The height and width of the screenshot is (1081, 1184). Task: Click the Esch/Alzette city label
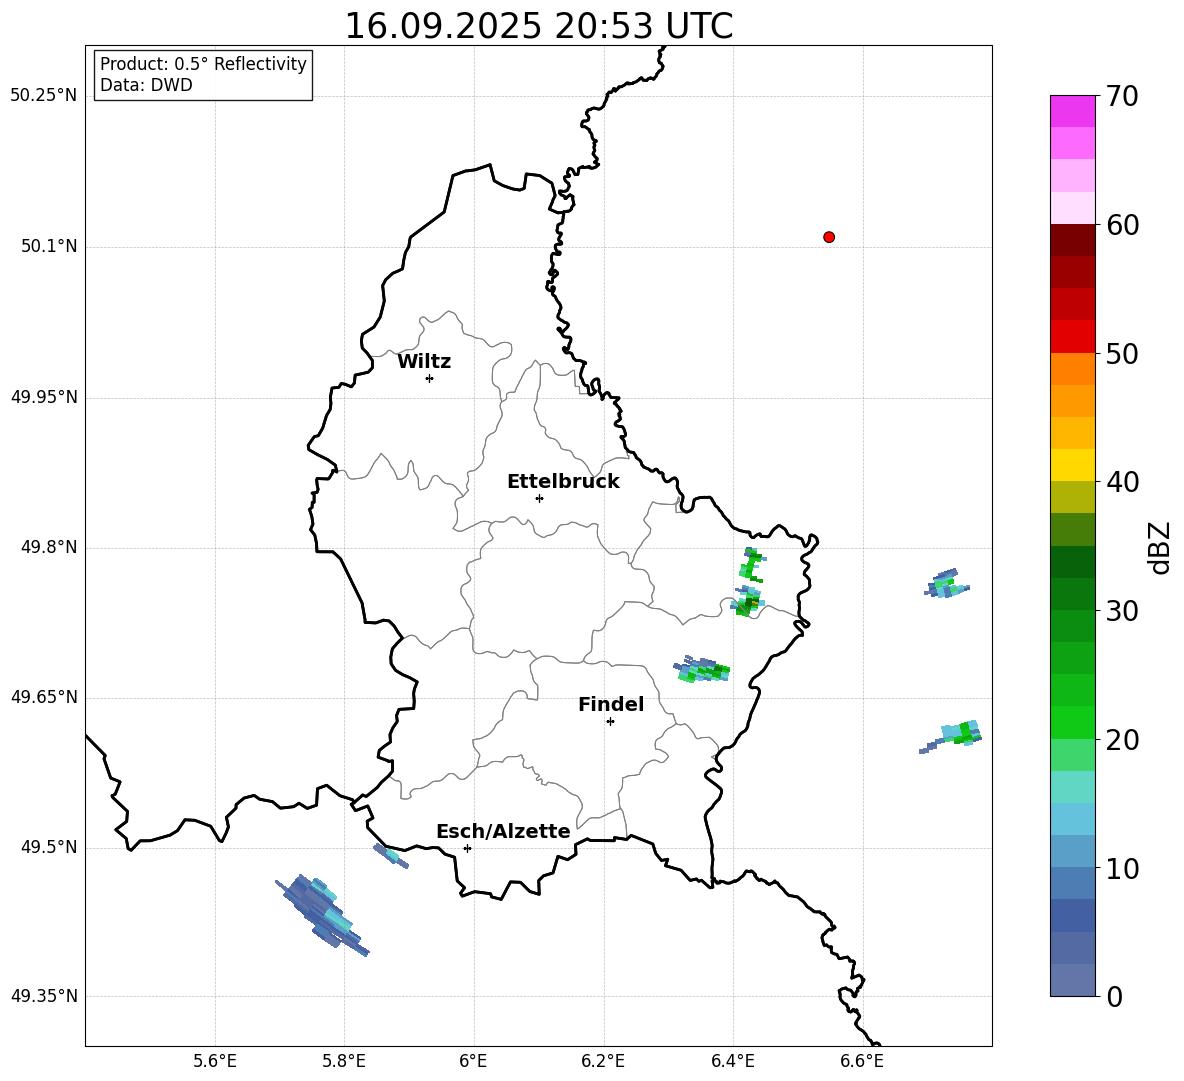(x=503, y=832)
